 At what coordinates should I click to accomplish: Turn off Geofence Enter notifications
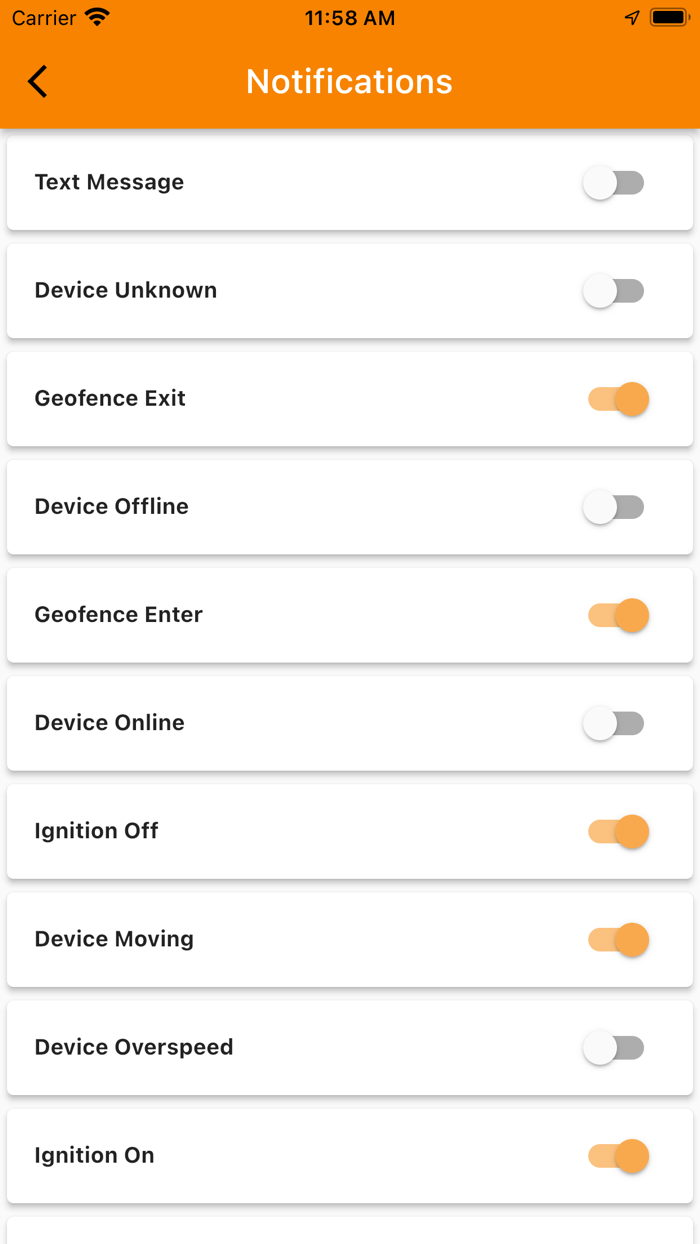click(x=618, y=615)
